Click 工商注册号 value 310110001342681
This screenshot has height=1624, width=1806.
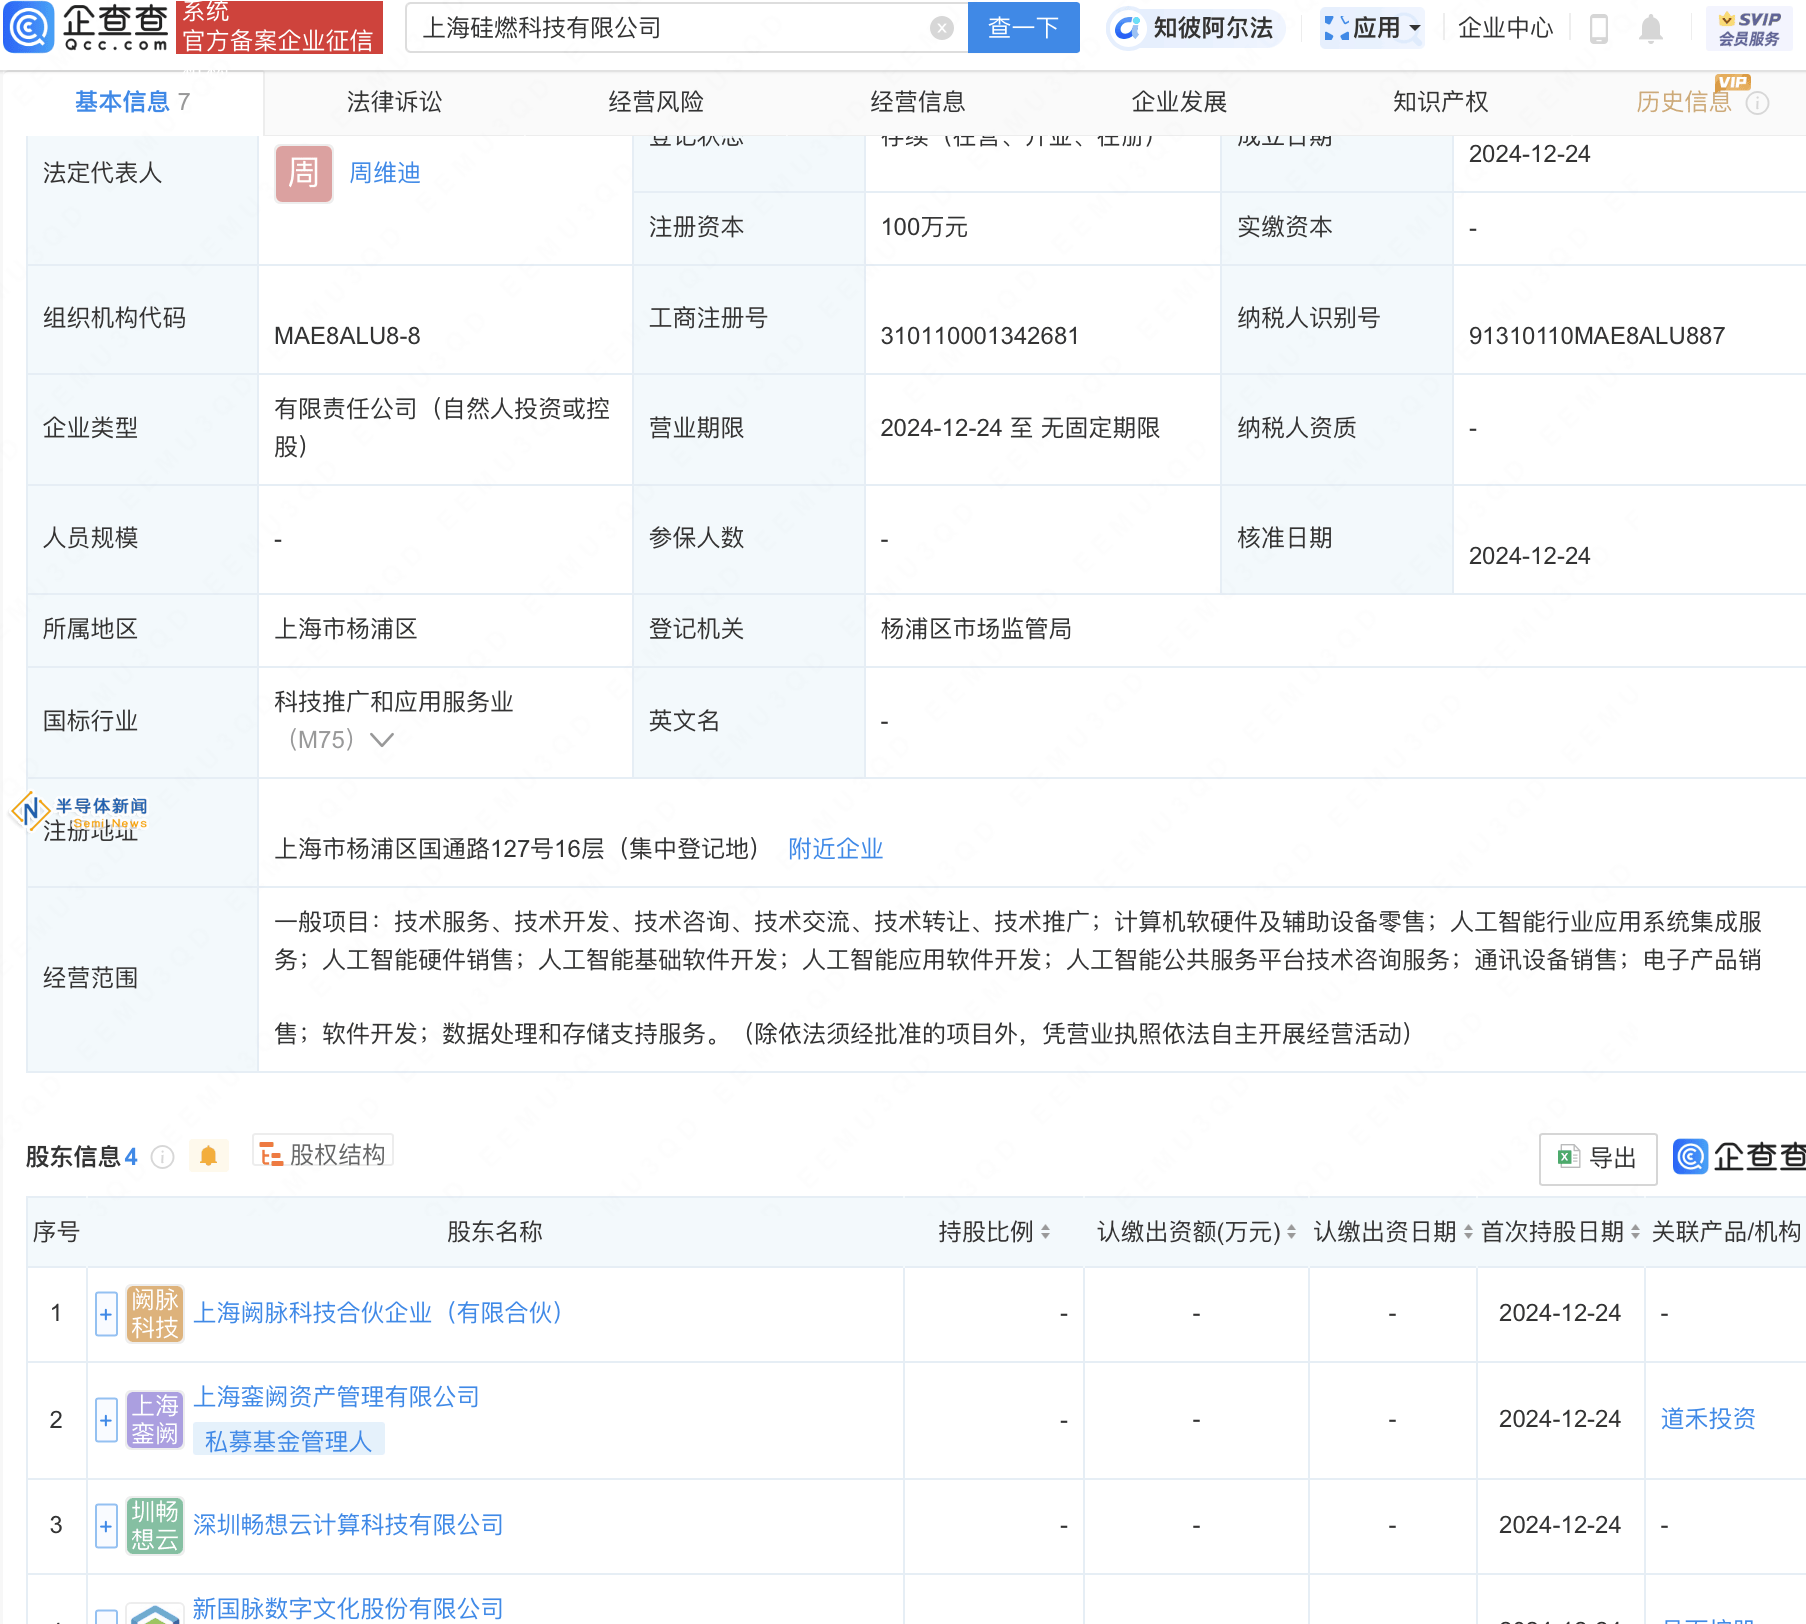(980, 336)
